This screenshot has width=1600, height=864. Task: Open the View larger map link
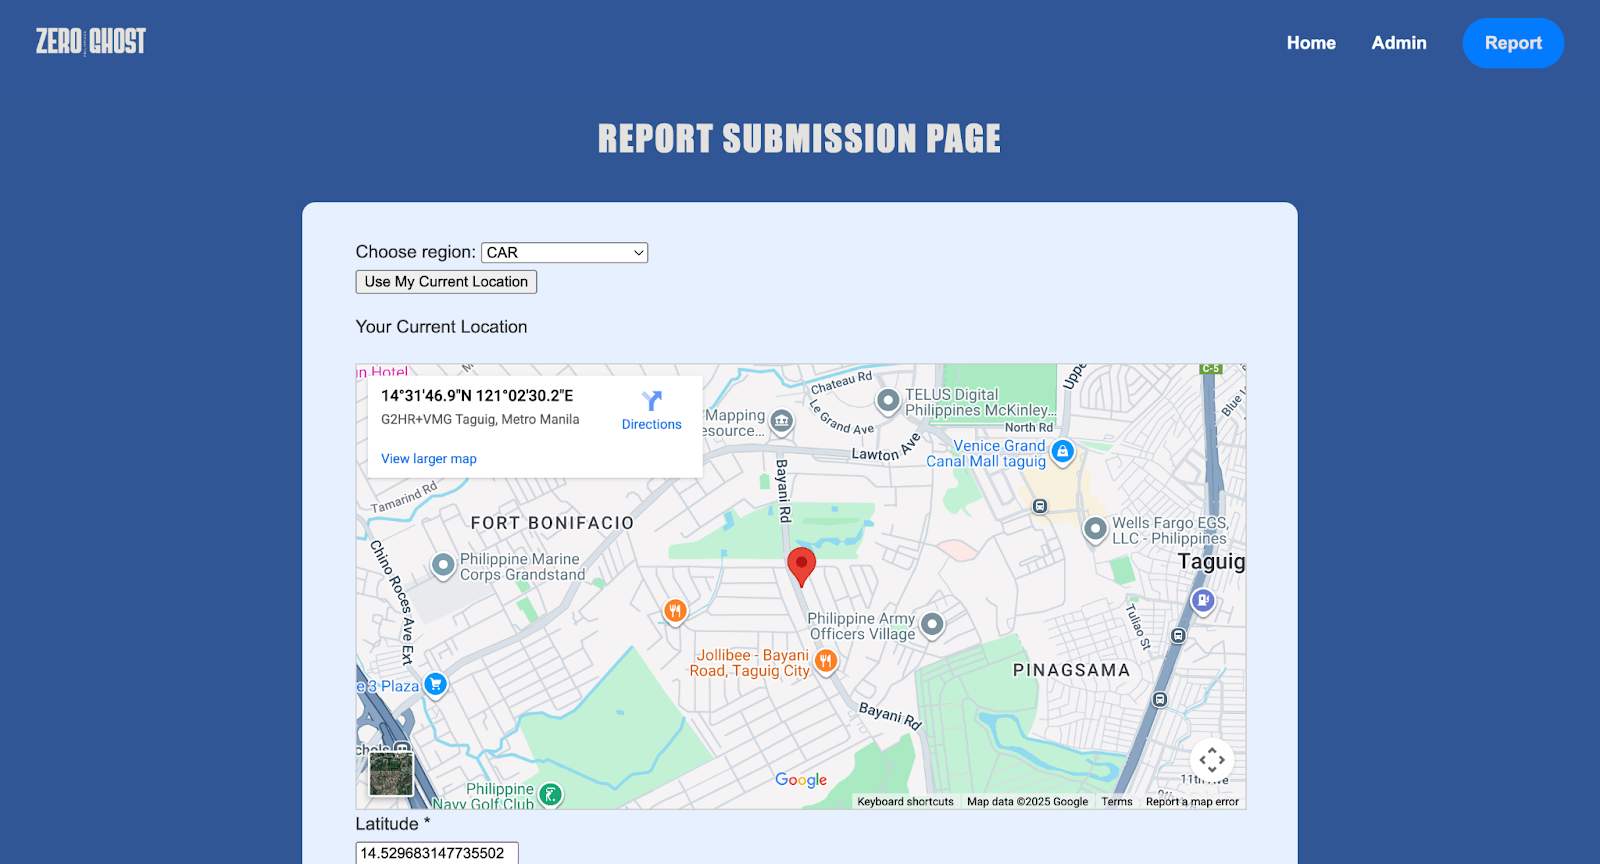(x=429, y=459)
